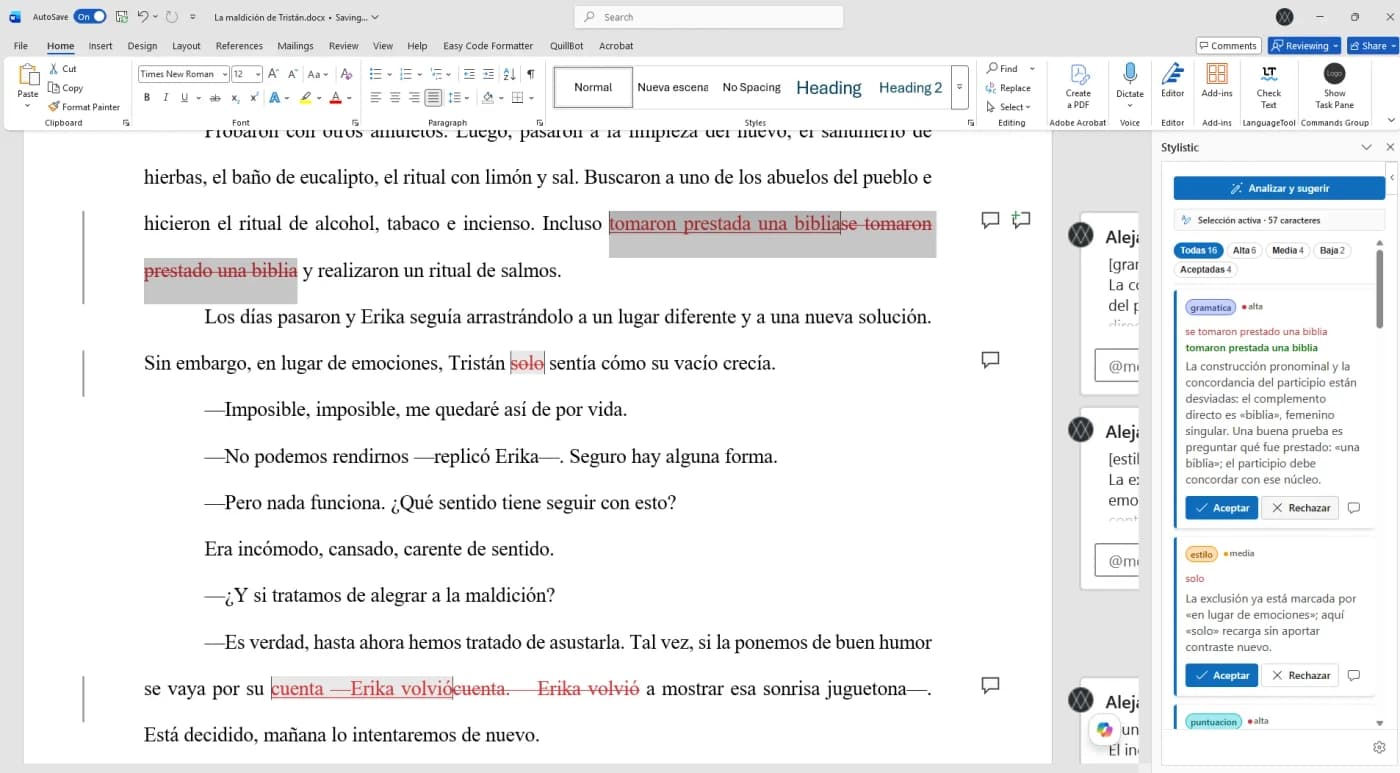The height and width of the screenshot is (773, 1400).
Task: Click the Cut scissors icon
Action: click(x=52, y=69)
